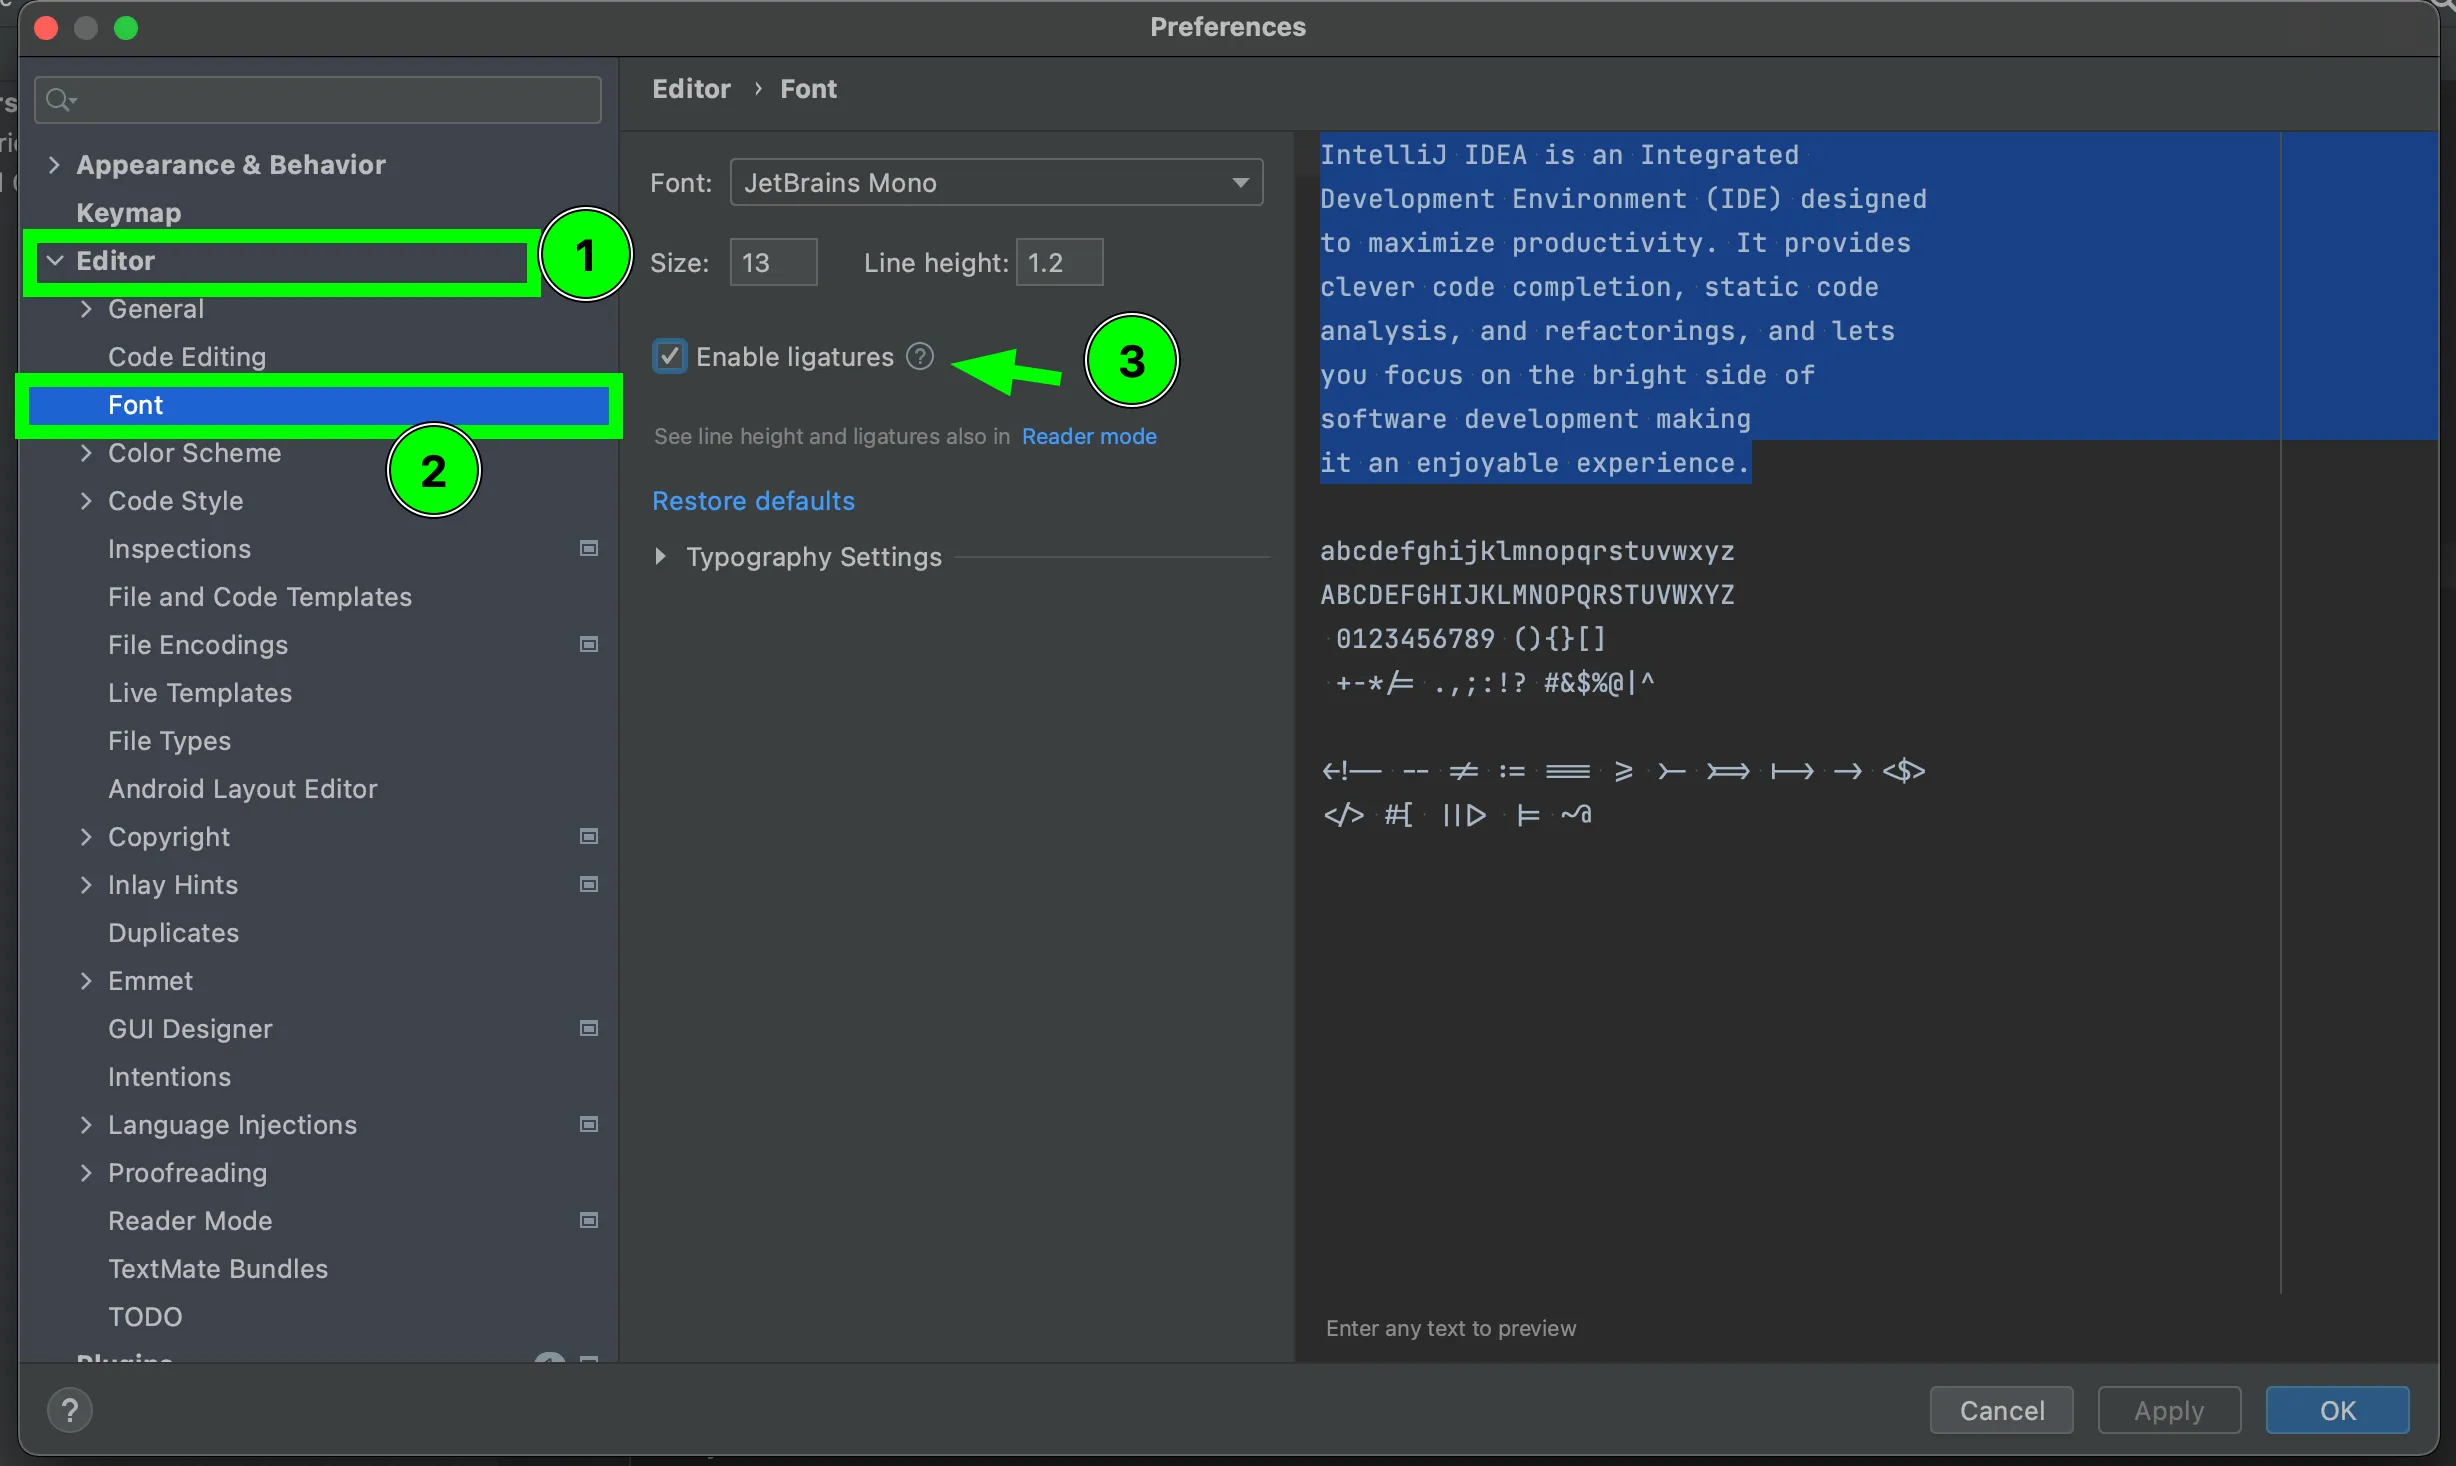Toggle the Enable ligatures checkbox
The image size is (2456, 1466).
[669, 356]
